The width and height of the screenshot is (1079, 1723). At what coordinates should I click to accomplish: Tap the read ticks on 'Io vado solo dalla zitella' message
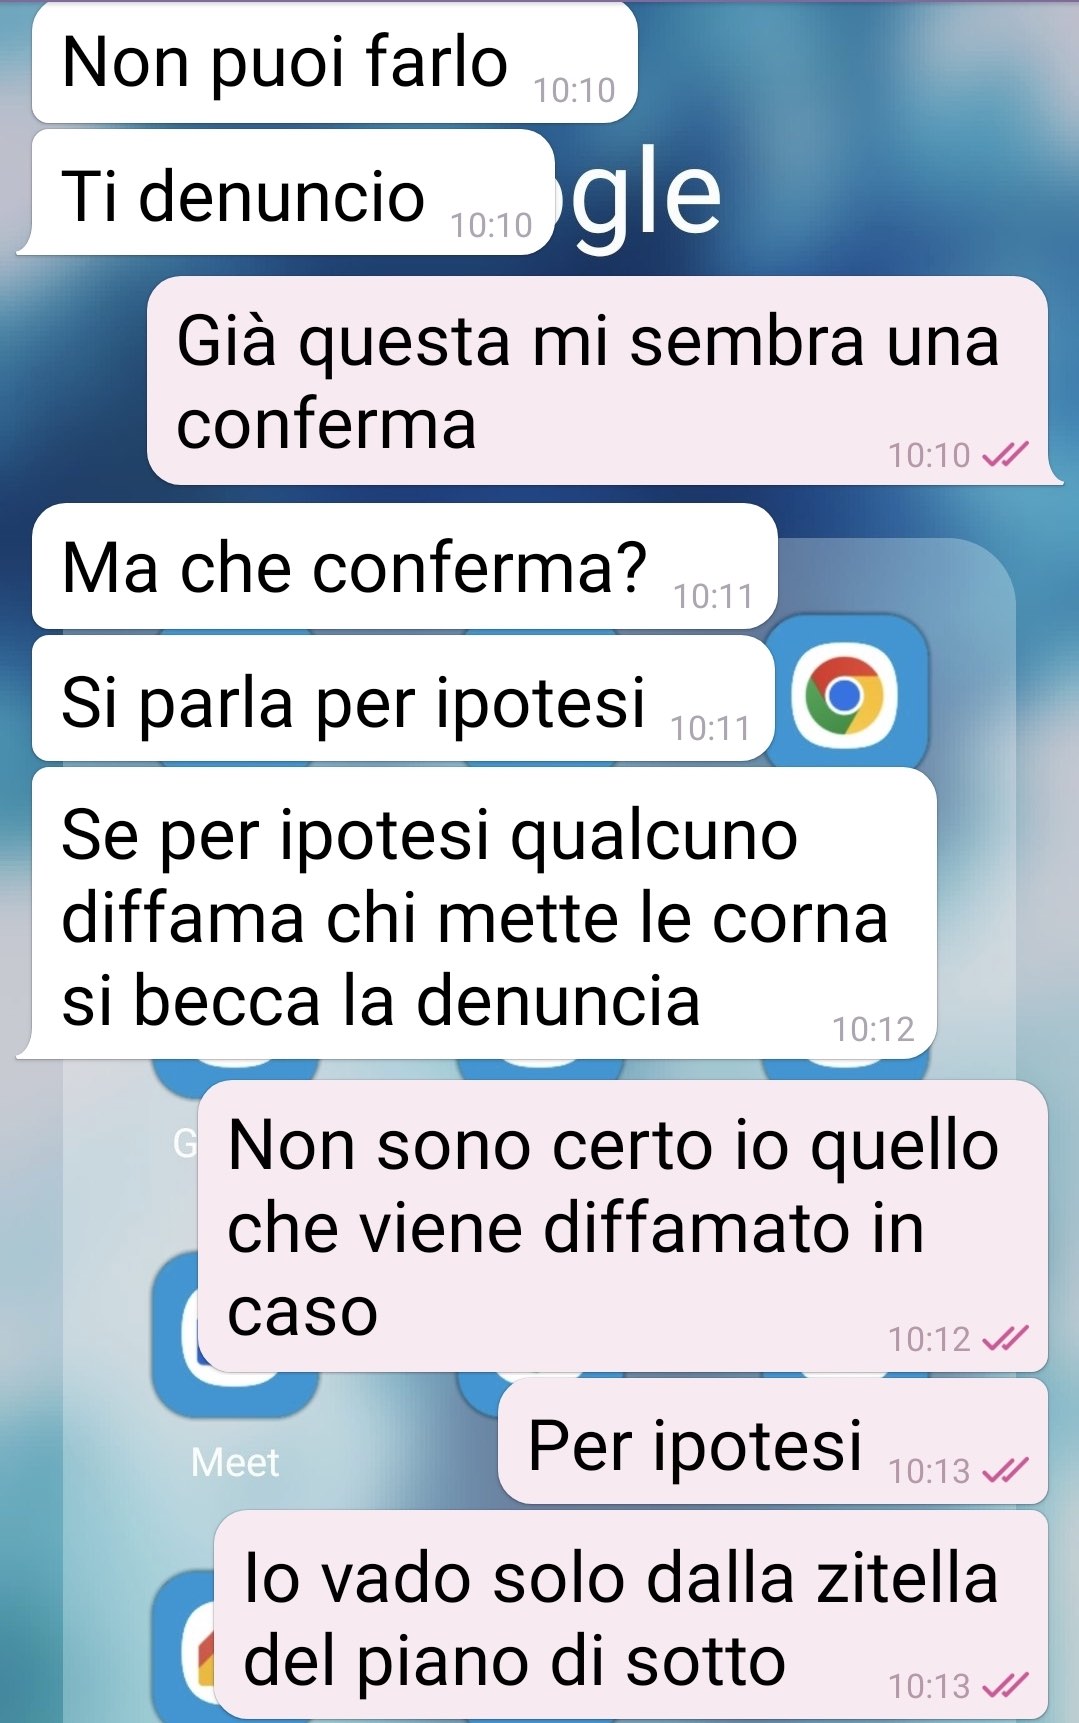point(1005,1686)
